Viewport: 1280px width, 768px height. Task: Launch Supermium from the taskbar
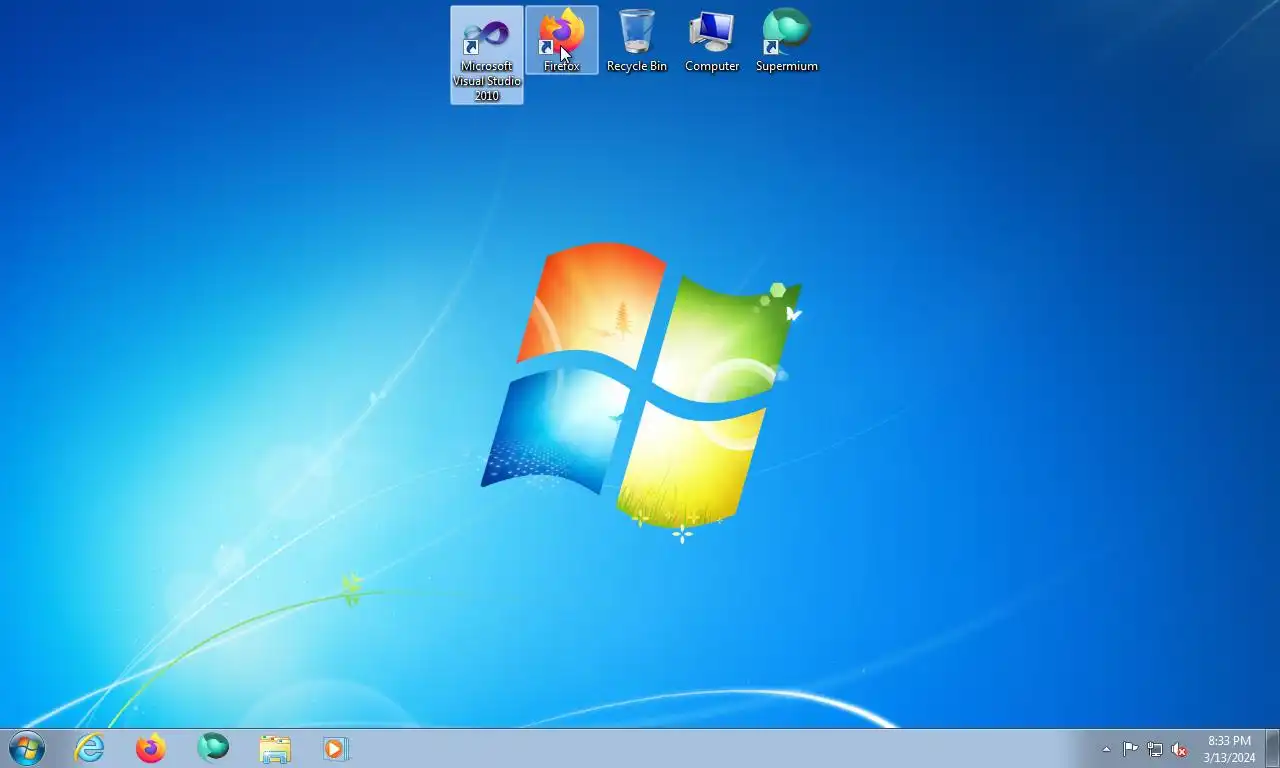click(213, 748)
